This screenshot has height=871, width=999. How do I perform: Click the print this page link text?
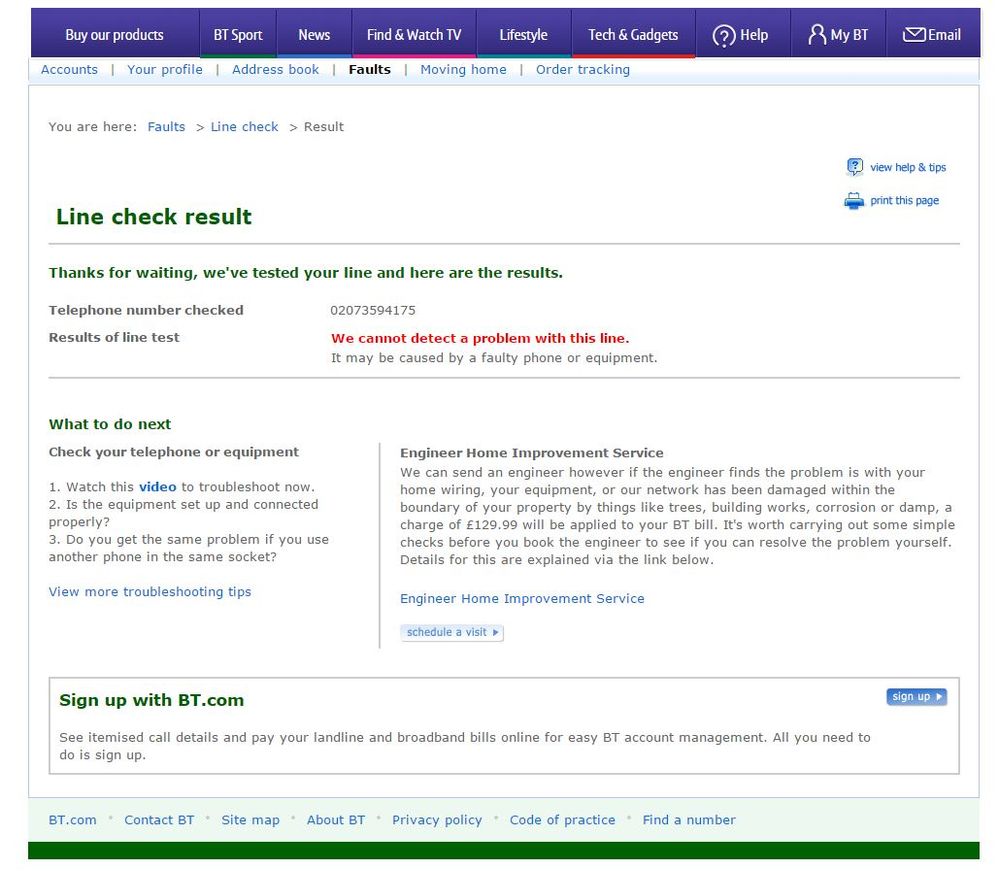pyautogui.click(x=905, y=201)
